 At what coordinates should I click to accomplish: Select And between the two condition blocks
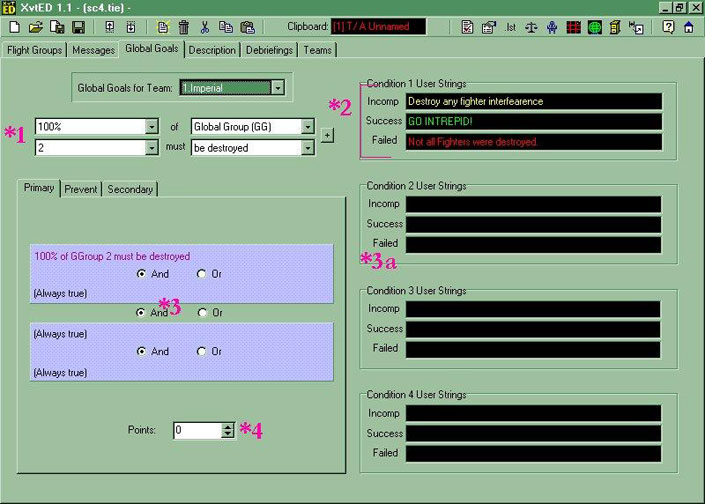pyautogui.click(x=141, y=312)
